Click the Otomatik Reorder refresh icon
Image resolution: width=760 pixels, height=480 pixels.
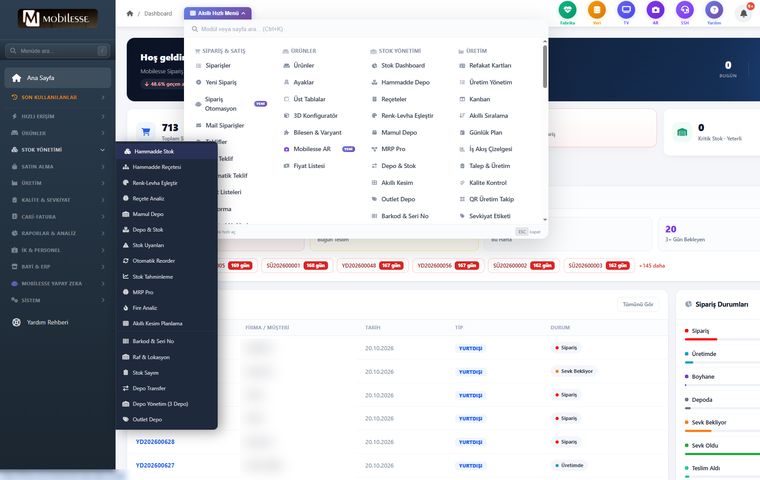pyautogui.click(x=126, y=261)
